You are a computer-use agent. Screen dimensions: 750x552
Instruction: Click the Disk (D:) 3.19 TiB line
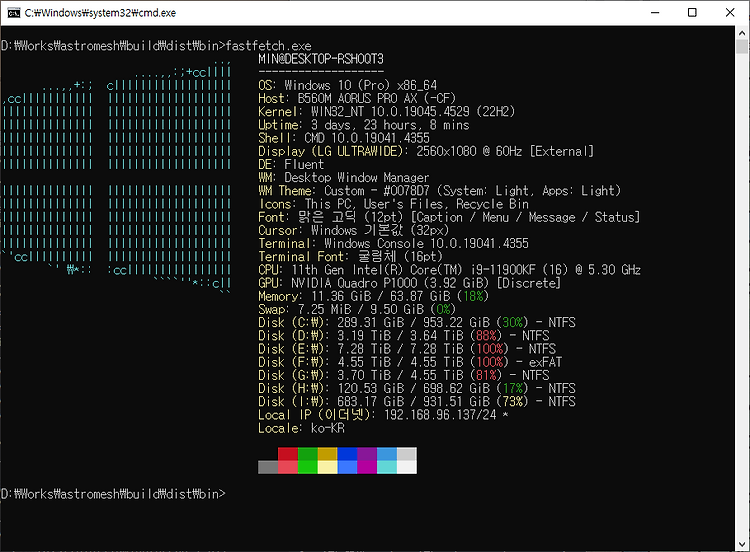(404, 336)
